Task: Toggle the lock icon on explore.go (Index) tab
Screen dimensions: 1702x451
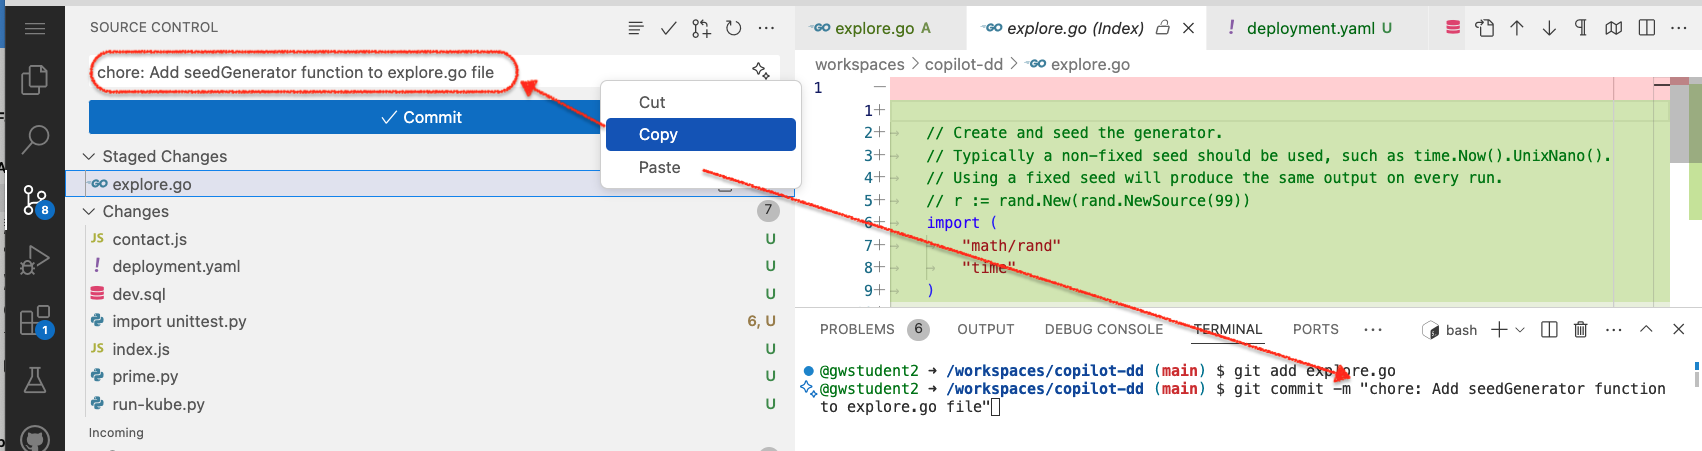Action: [x=1162, y=28]
